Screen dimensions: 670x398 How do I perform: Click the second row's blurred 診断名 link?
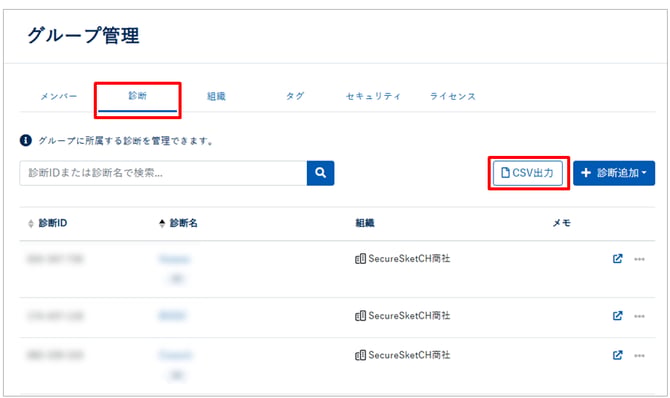click(172, 316)
